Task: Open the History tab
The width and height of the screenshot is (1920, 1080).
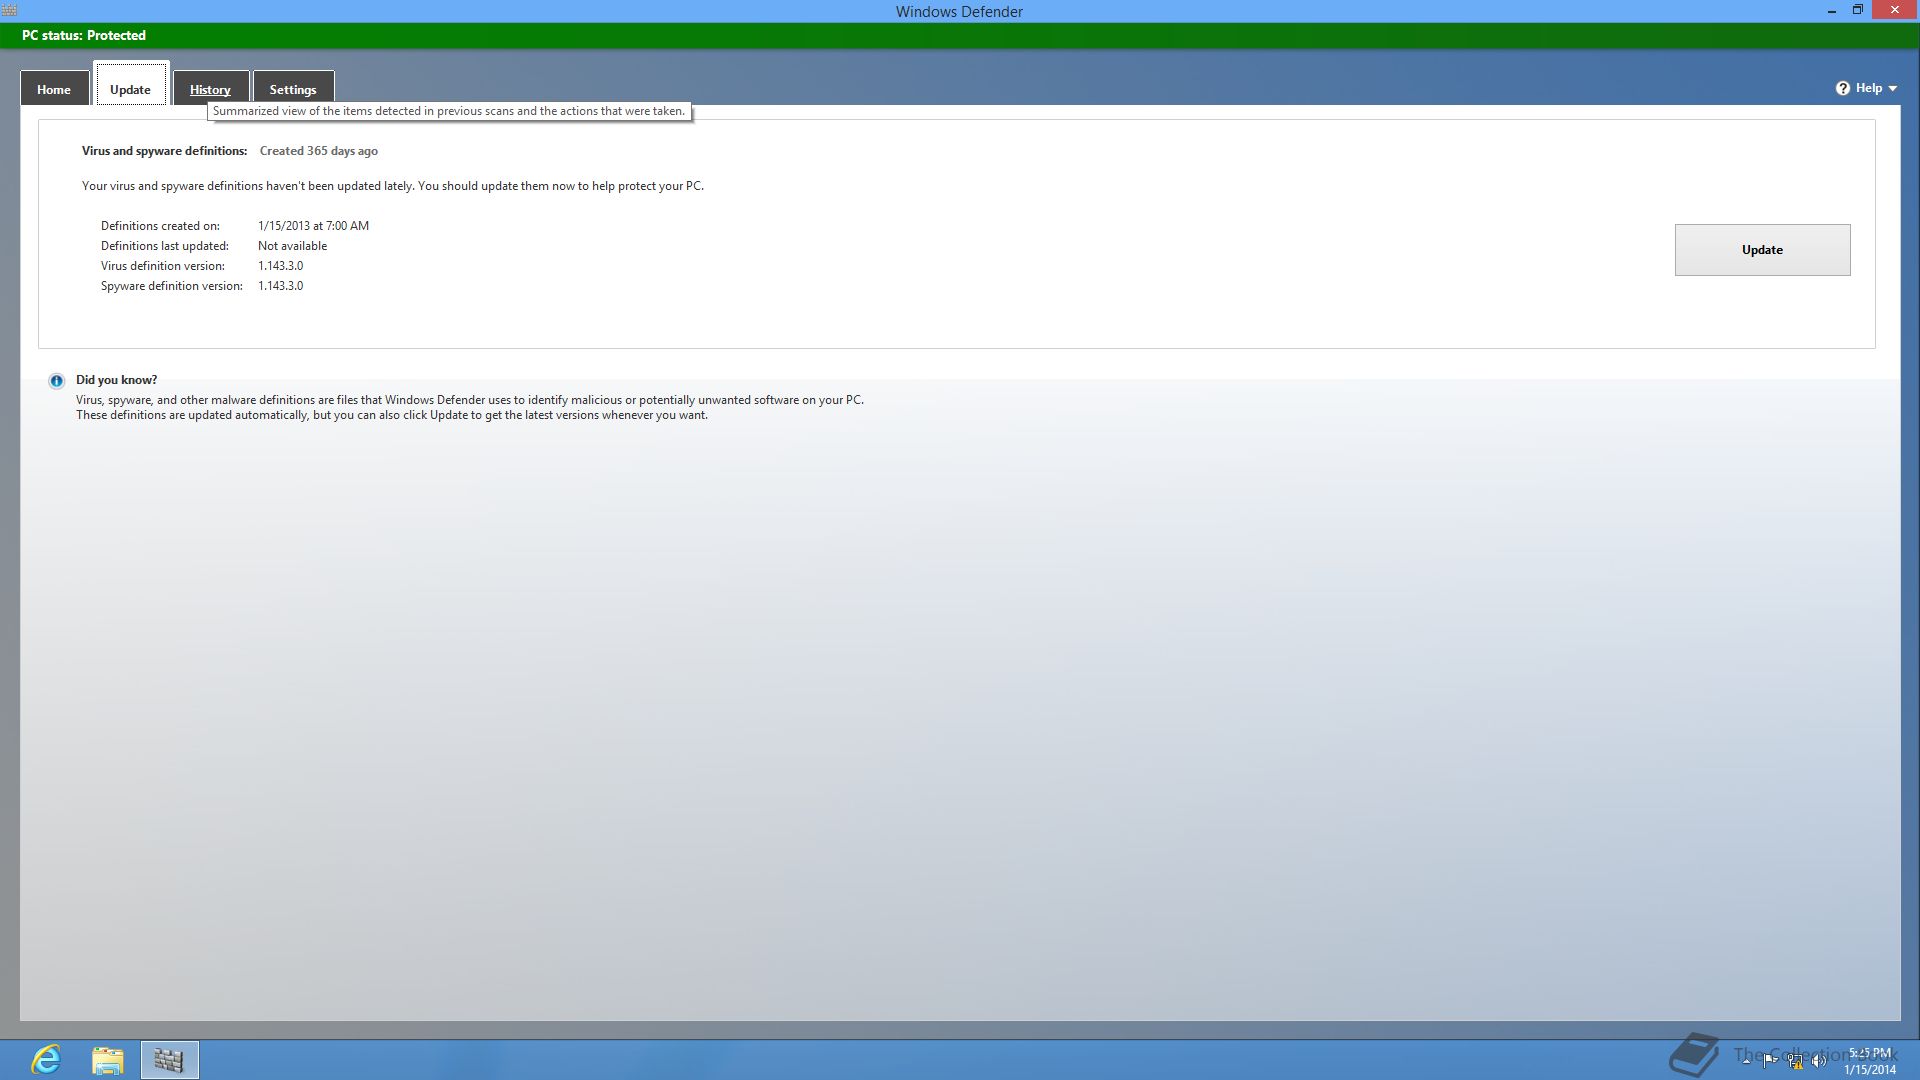Action: (210, 89)
